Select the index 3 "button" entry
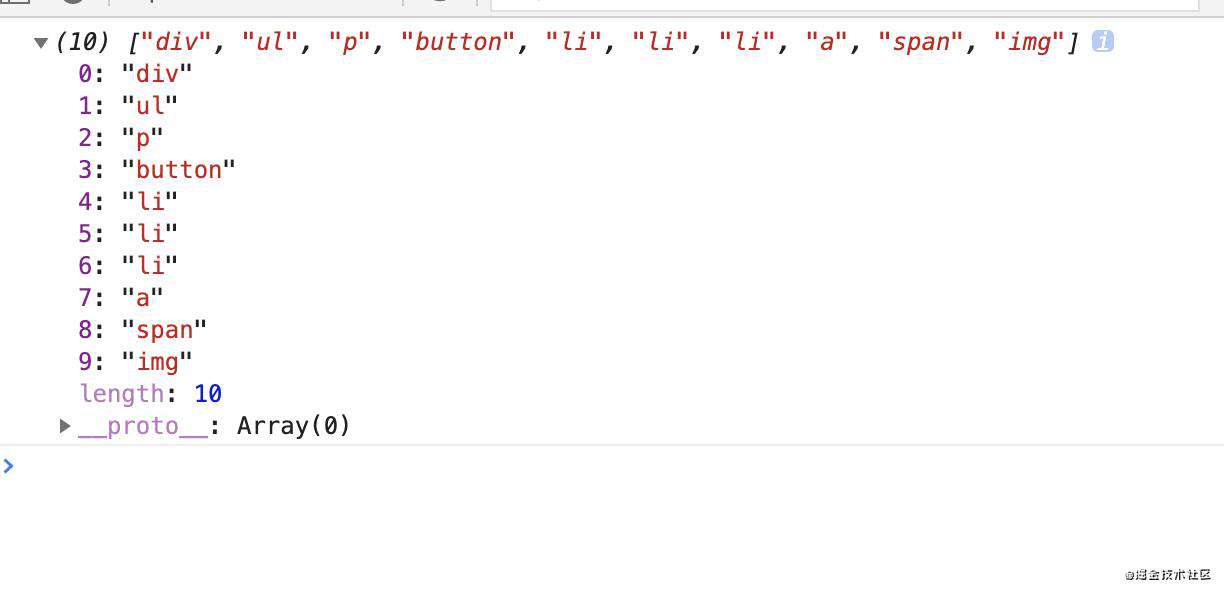 157,169
